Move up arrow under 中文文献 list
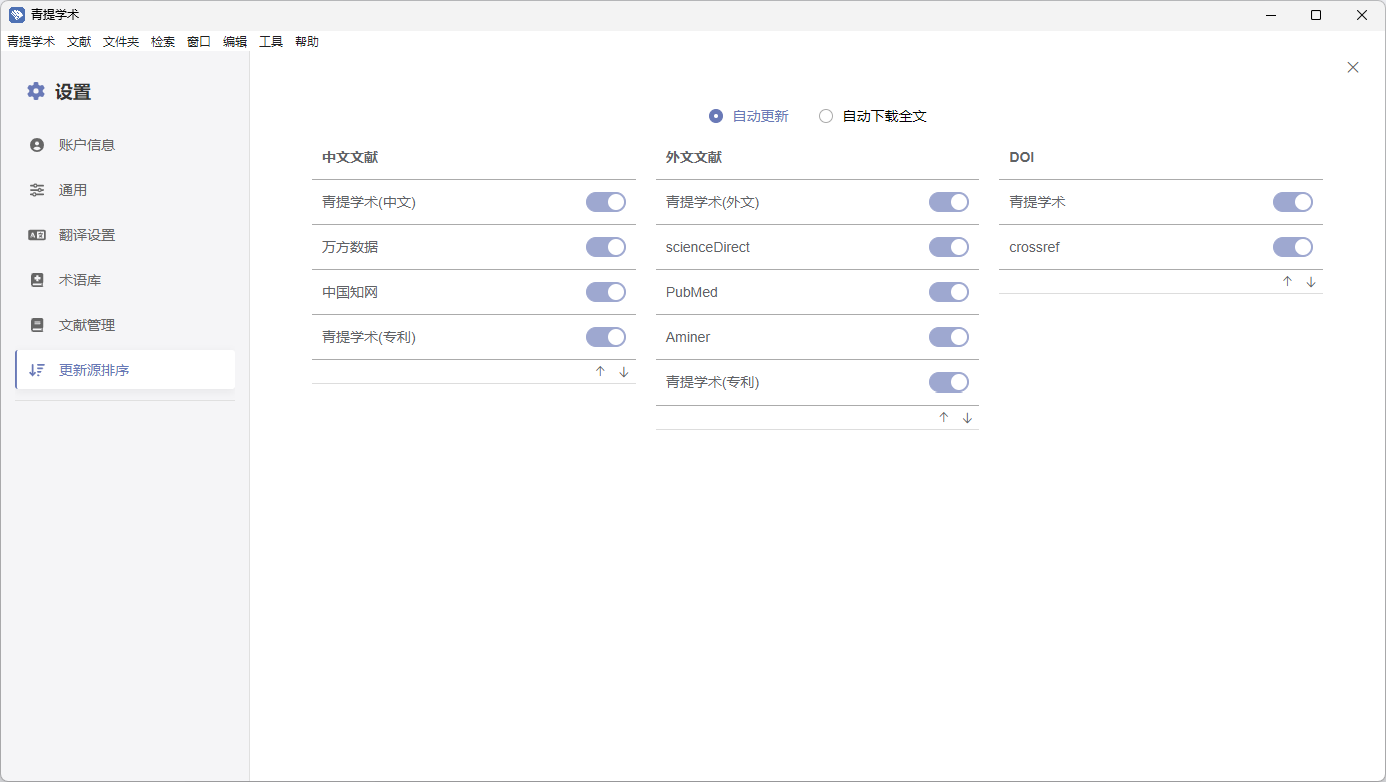This screenshot has width=1386, height=782. tap(600, 371)
